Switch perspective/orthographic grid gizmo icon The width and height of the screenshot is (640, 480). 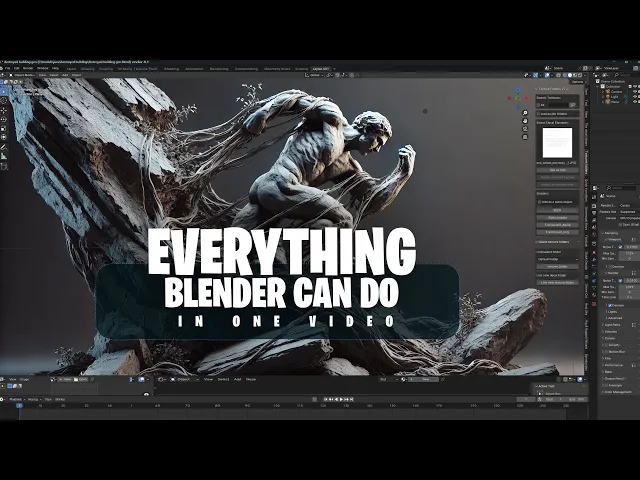point(525,137)
